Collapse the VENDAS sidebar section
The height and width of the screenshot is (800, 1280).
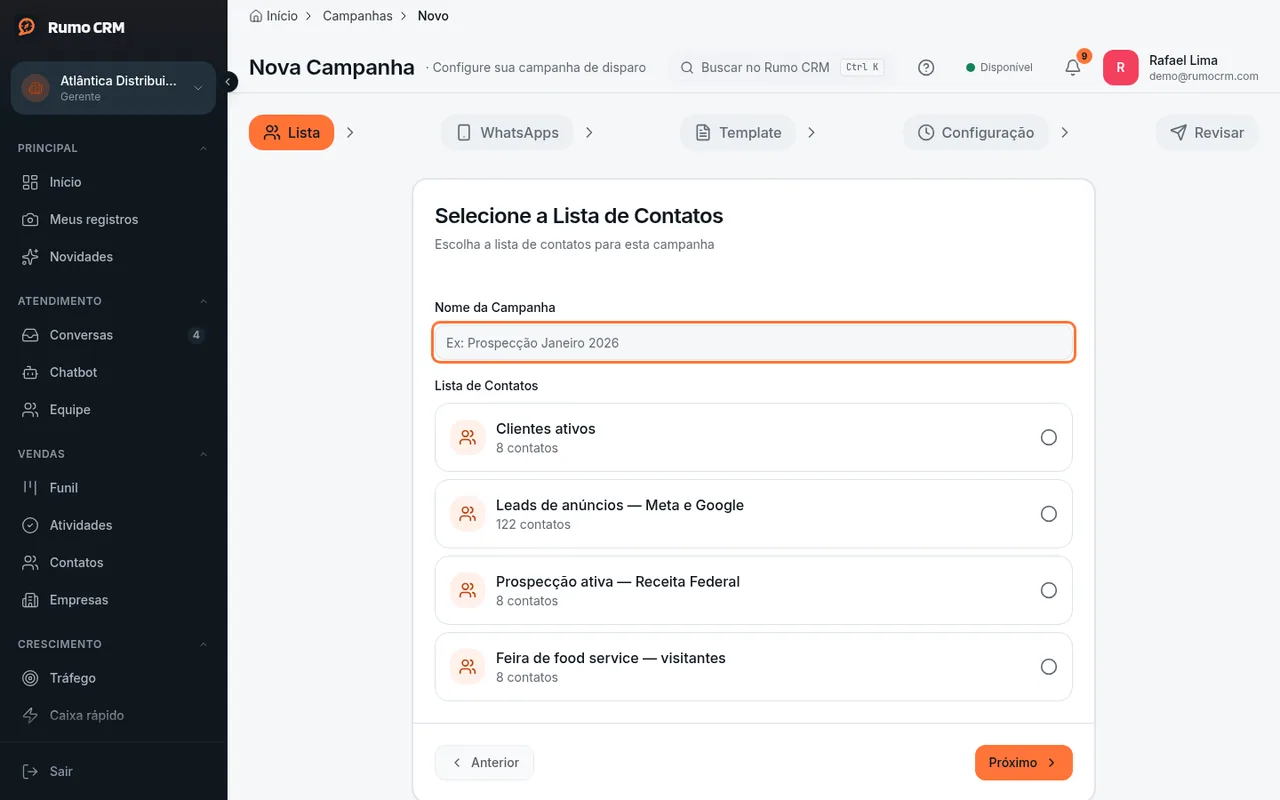pyautogui.click(x=204, y=454)
